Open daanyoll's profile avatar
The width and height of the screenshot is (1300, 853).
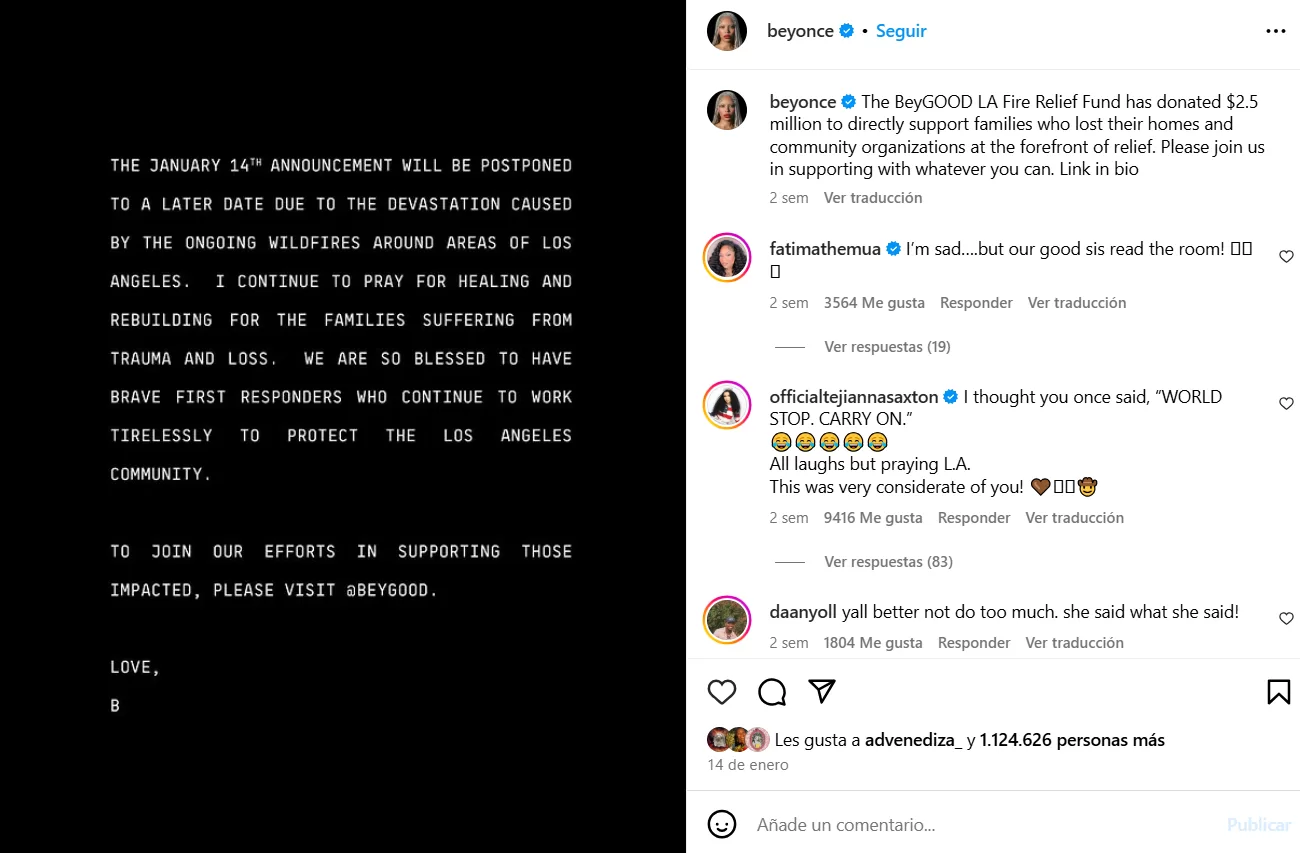click(727, 621)
